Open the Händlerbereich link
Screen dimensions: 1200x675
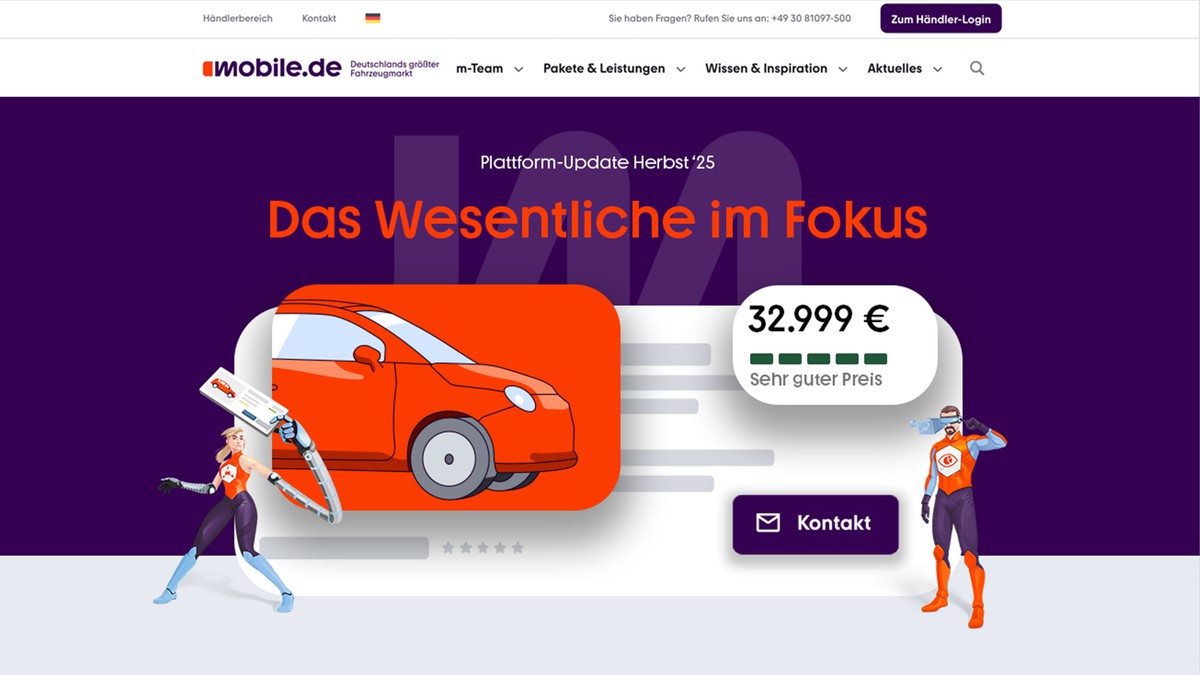[x=238, y=18]
